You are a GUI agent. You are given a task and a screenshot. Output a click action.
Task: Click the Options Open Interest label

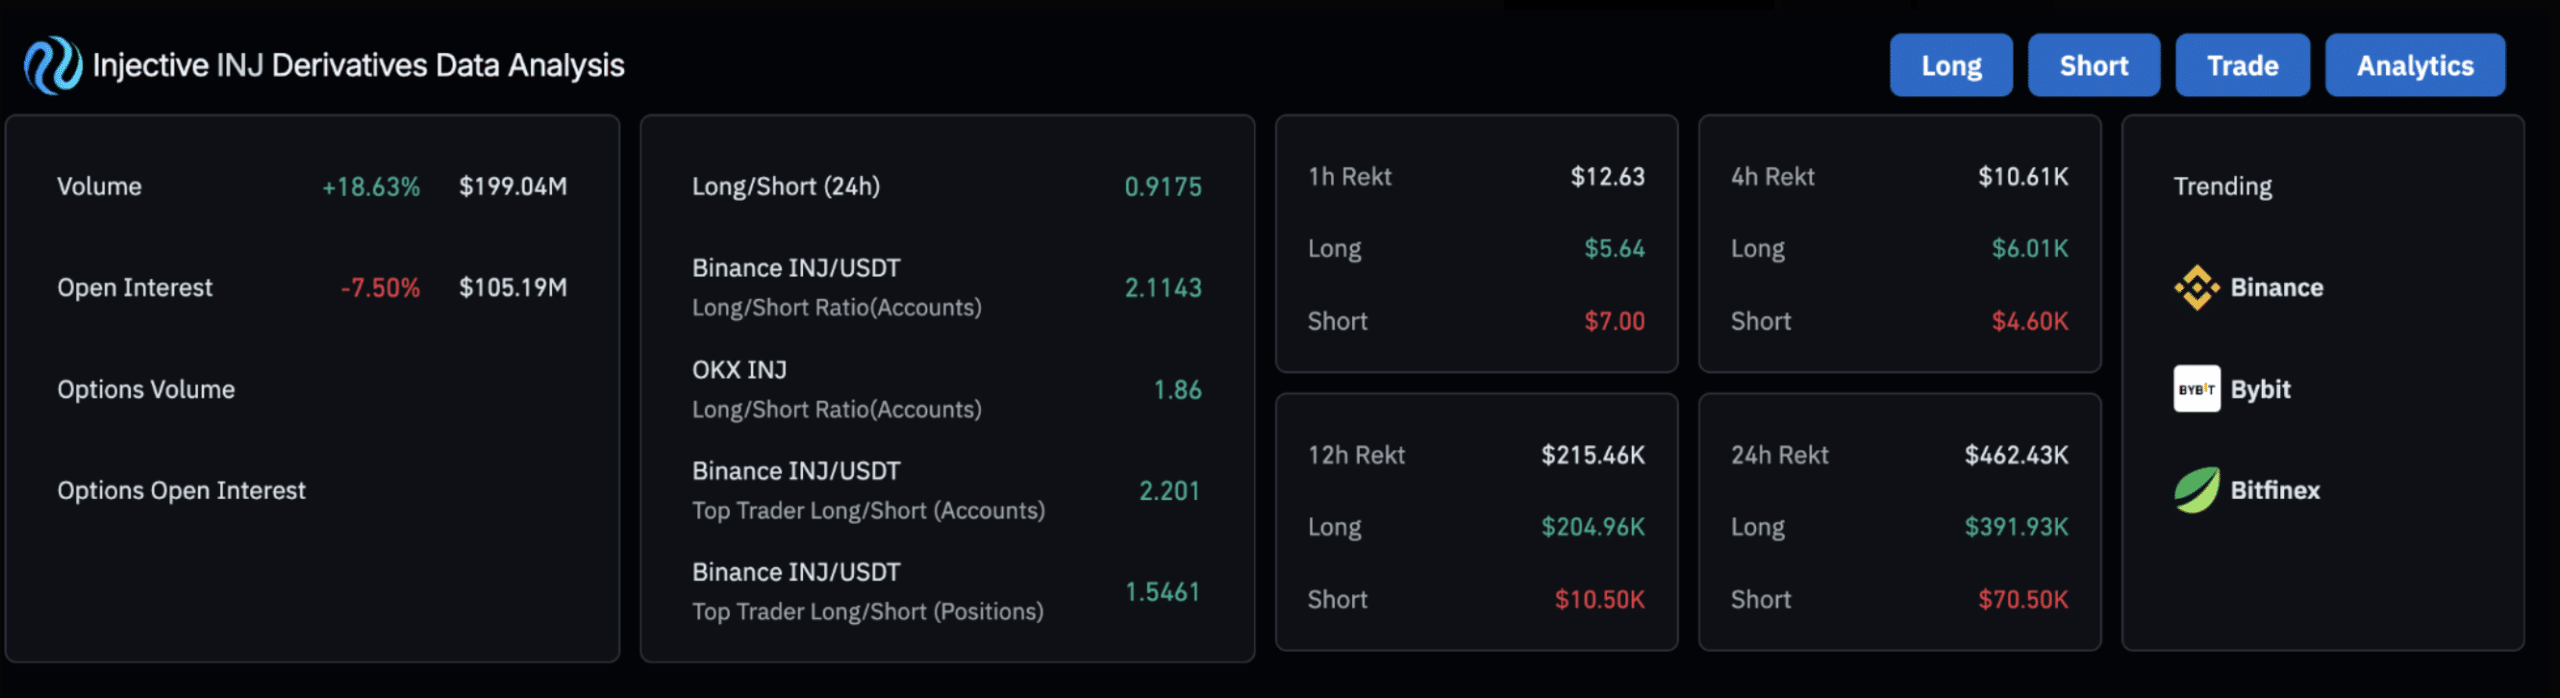tap(181, 490)
